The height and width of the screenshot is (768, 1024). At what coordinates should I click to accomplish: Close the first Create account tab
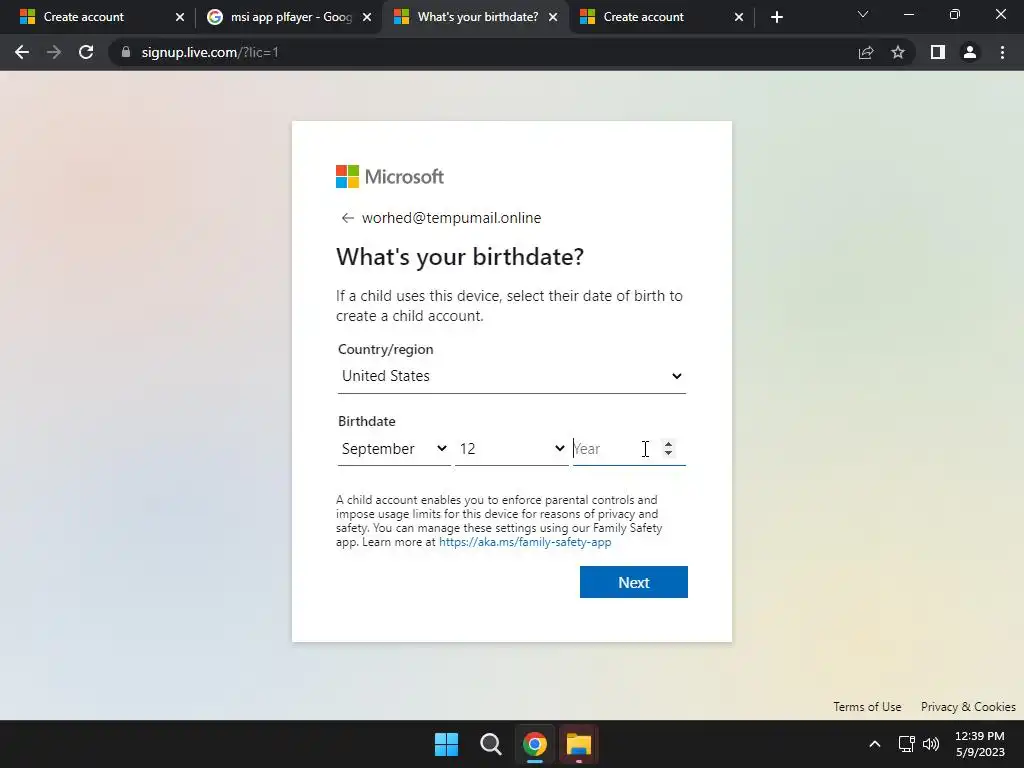point(180,17)
